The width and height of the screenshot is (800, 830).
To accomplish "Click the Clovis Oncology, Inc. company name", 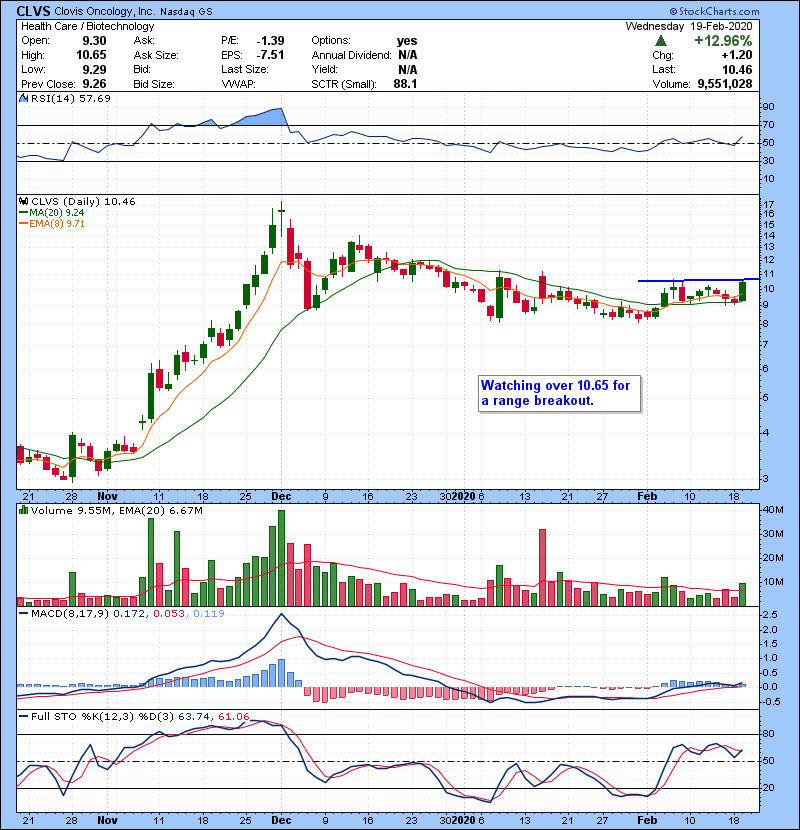I will [x=105, y=12].
